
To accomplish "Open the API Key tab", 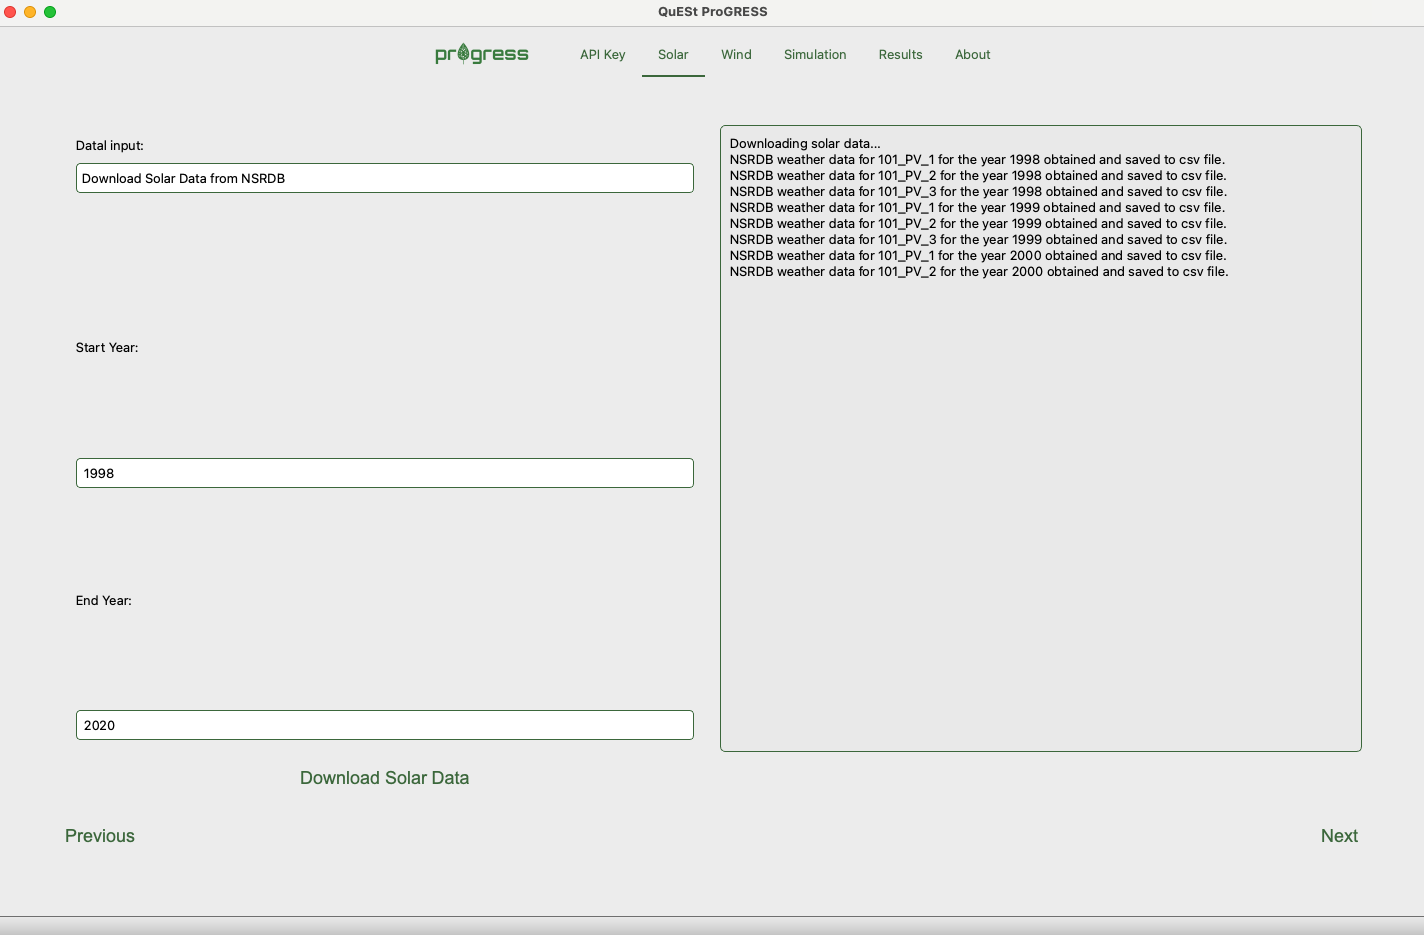I will [x=603, y=55].
